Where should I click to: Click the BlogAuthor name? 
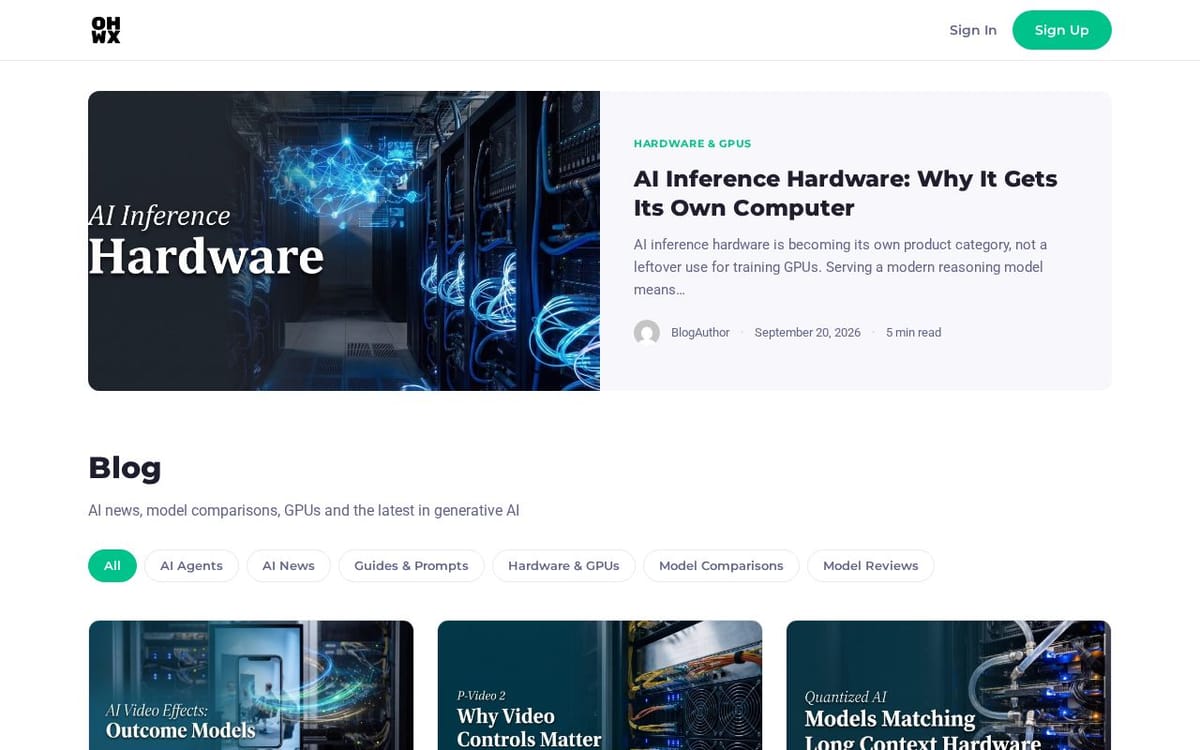[700, 332]
